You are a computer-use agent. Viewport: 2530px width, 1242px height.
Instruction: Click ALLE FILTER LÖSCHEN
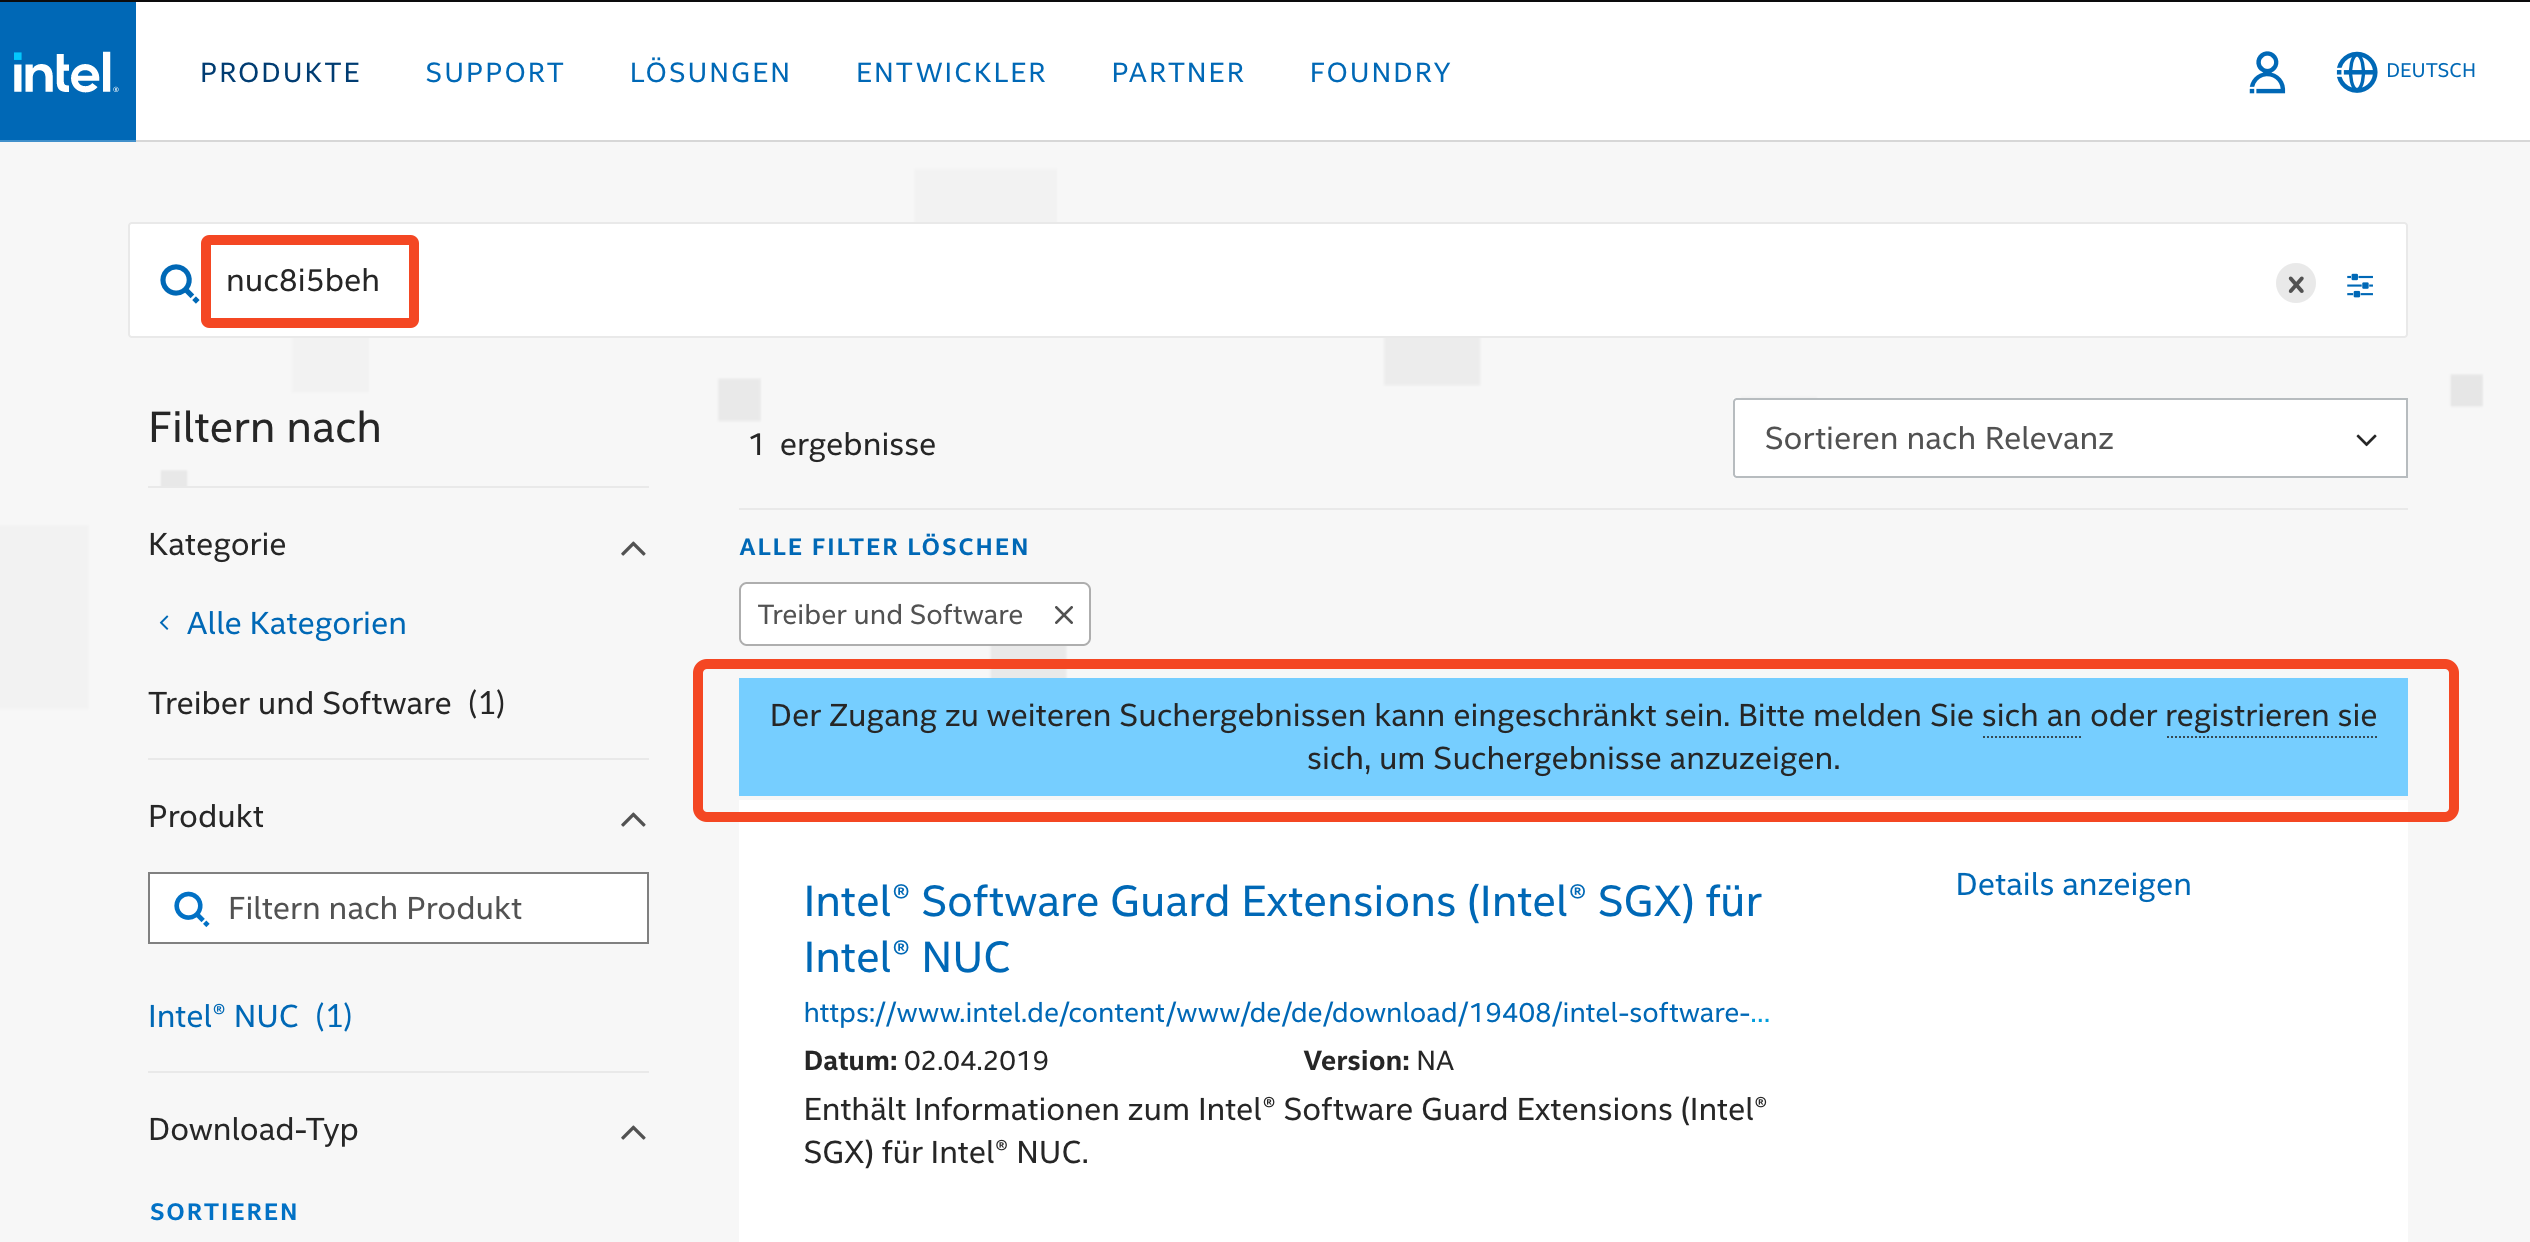(x=884, y=547)
